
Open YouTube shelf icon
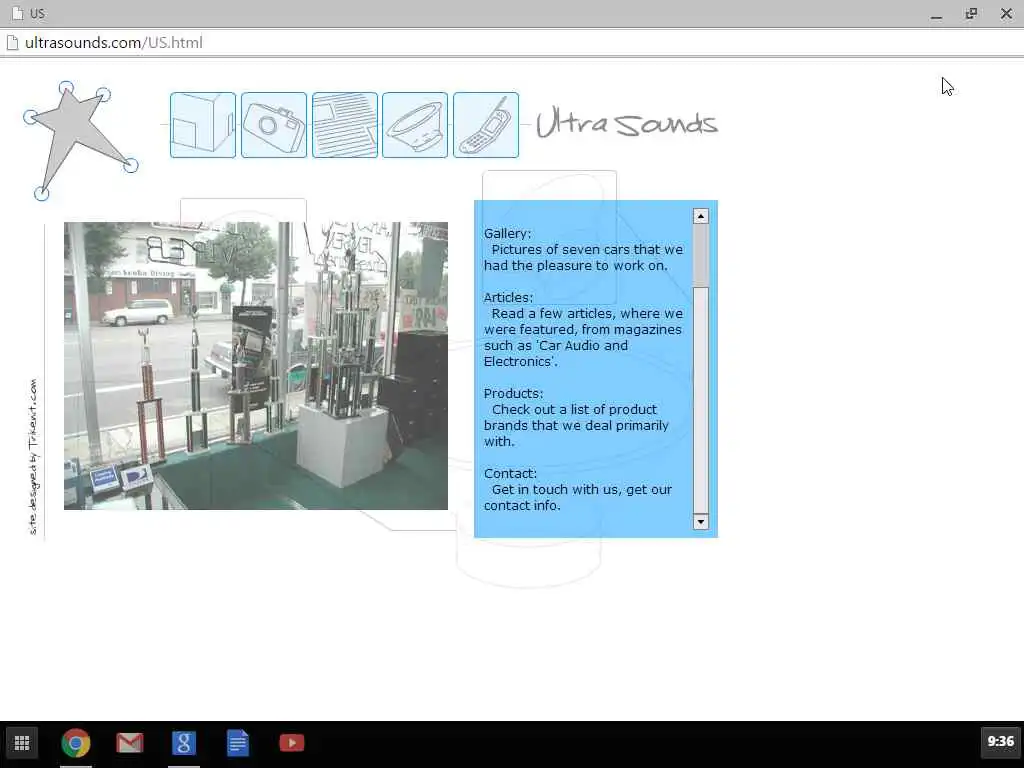(x=291, y=743)
